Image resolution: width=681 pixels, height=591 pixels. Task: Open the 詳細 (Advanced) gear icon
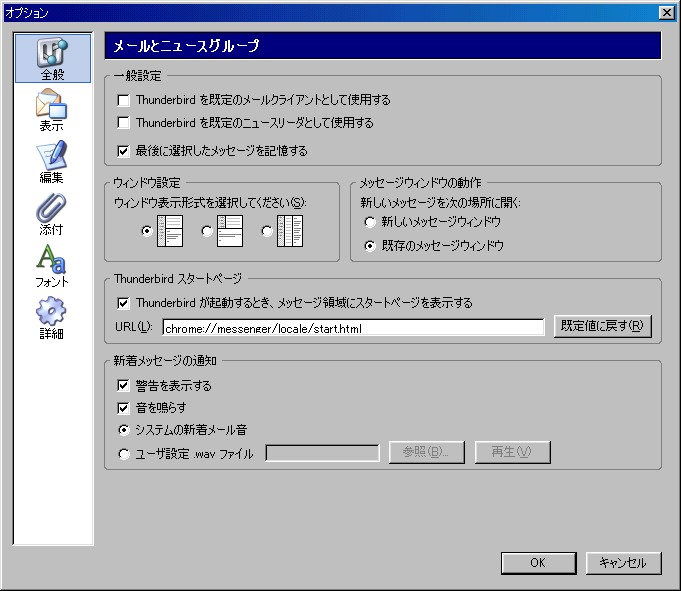(52, 318)
